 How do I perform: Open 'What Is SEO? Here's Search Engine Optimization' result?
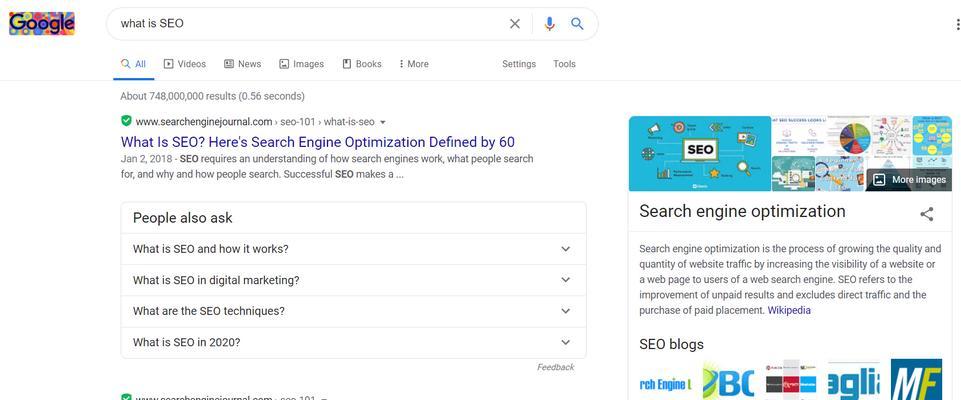click(x=317, y=142)
